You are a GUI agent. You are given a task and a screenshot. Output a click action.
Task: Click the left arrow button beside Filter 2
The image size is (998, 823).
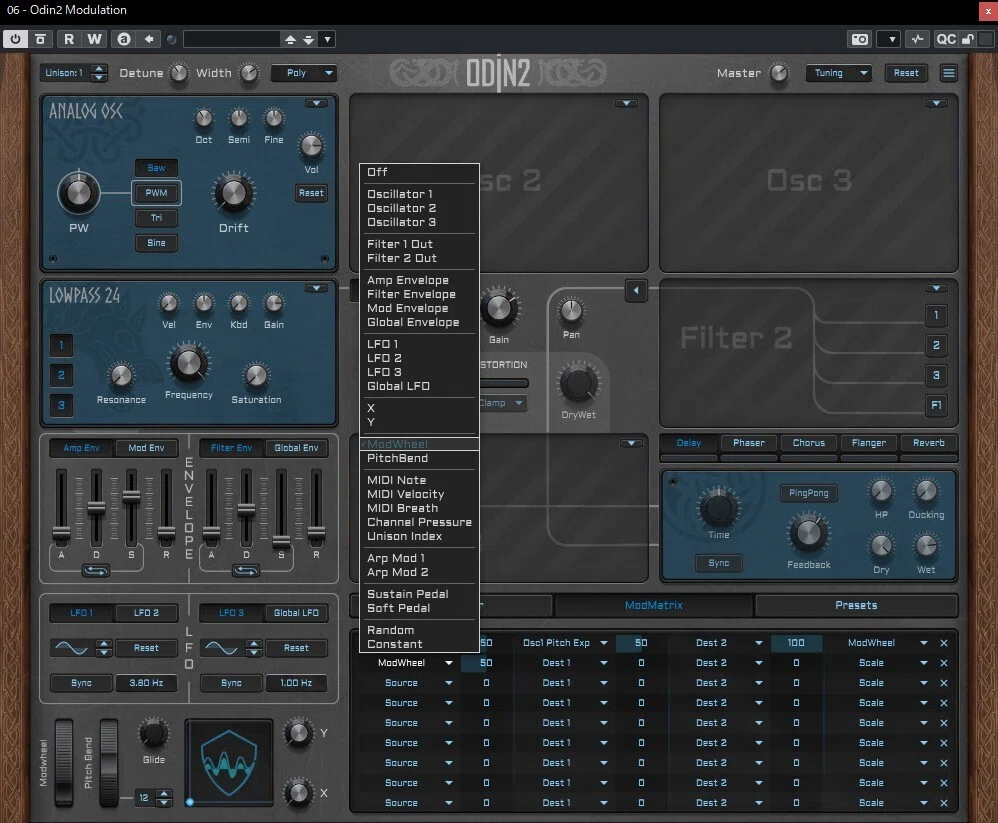click(636, 291)
